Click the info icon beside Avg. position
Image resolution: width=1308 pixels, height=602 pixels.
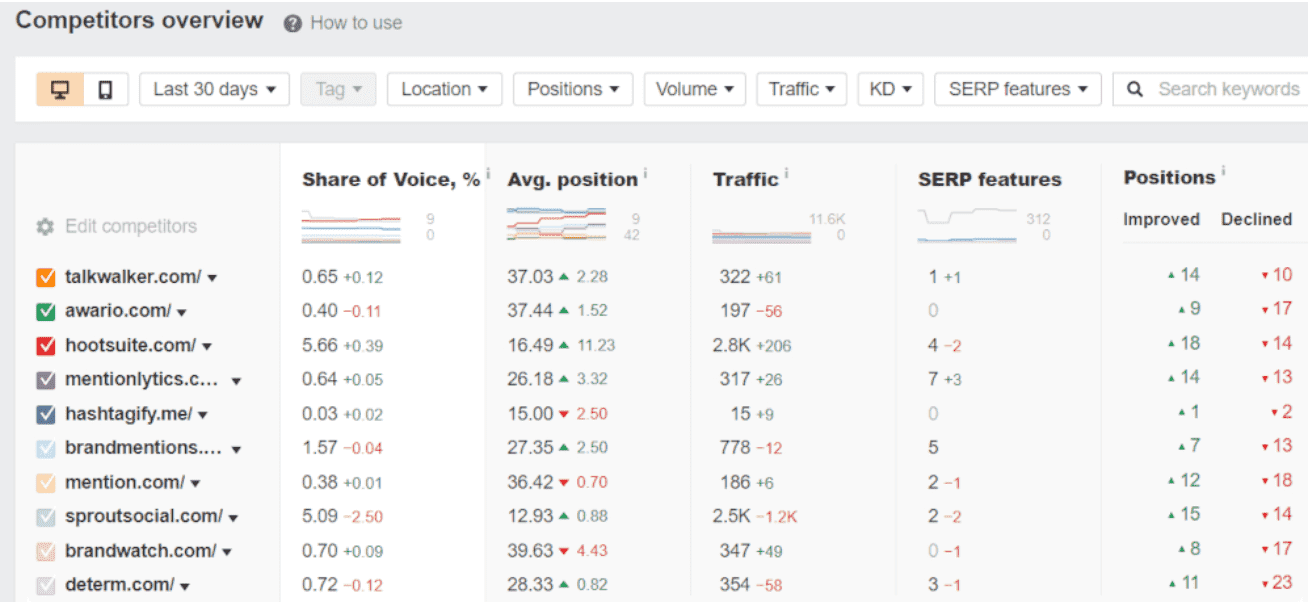[643, 171]
